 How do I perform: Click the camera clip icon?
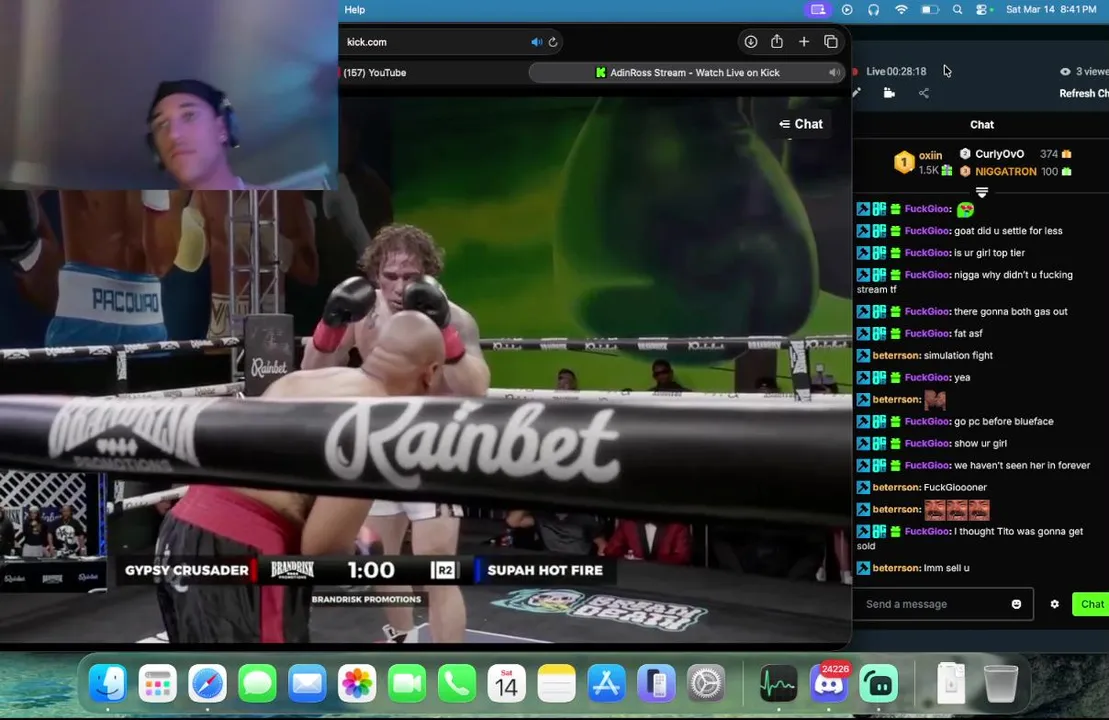889,93
